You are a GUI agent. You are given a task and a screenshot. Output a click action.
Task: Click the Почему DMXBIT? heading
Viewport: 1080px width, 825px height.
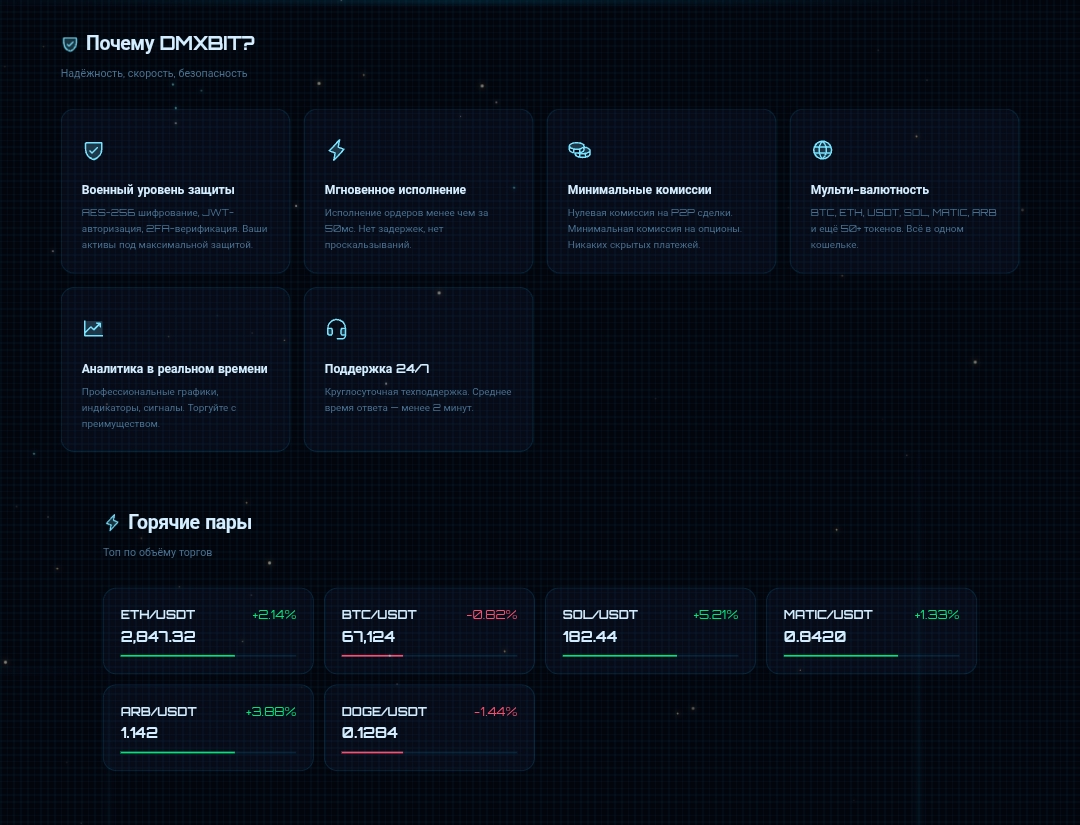(x=170, y=43)
